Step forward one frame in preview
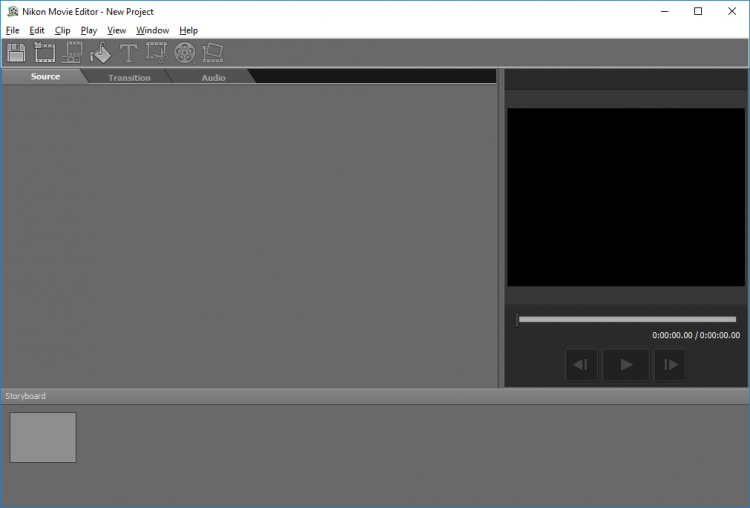The width and height of the screenshot is (750, 508). coord(670,365)
